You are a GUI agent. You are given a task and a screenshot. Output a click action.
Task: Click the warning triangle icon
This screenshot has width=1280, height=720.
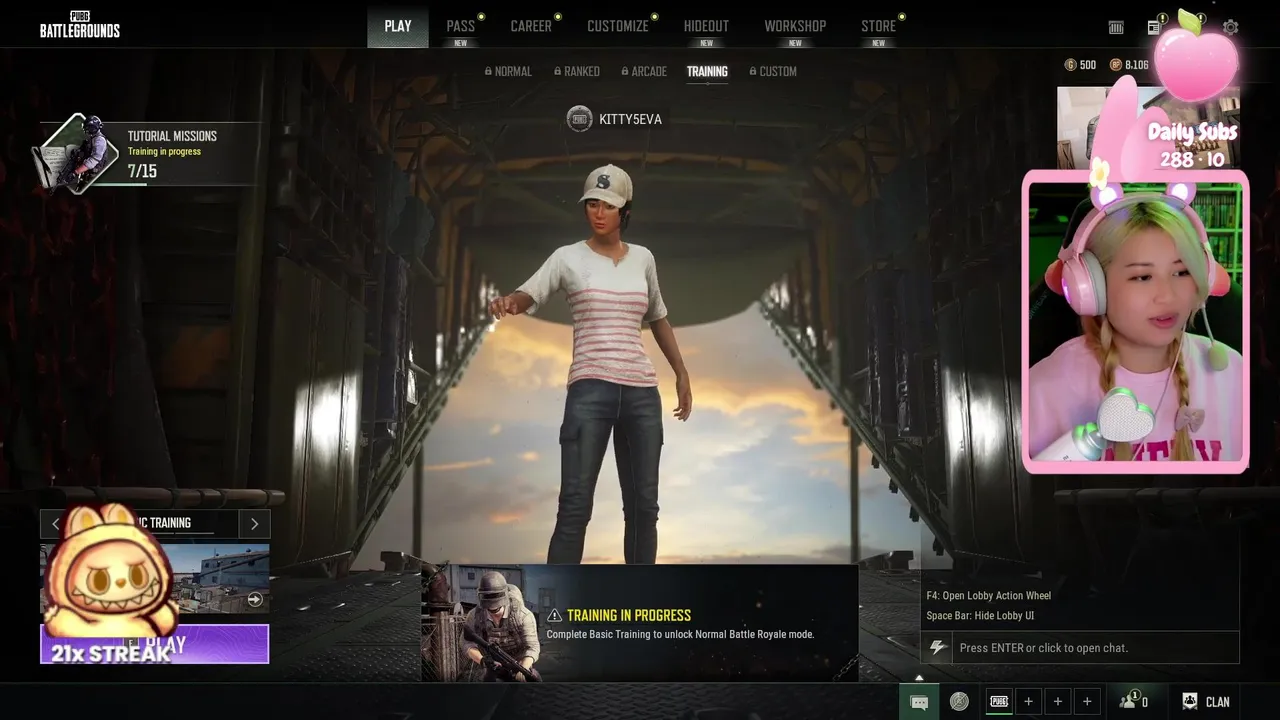click(x=554, y=615)
